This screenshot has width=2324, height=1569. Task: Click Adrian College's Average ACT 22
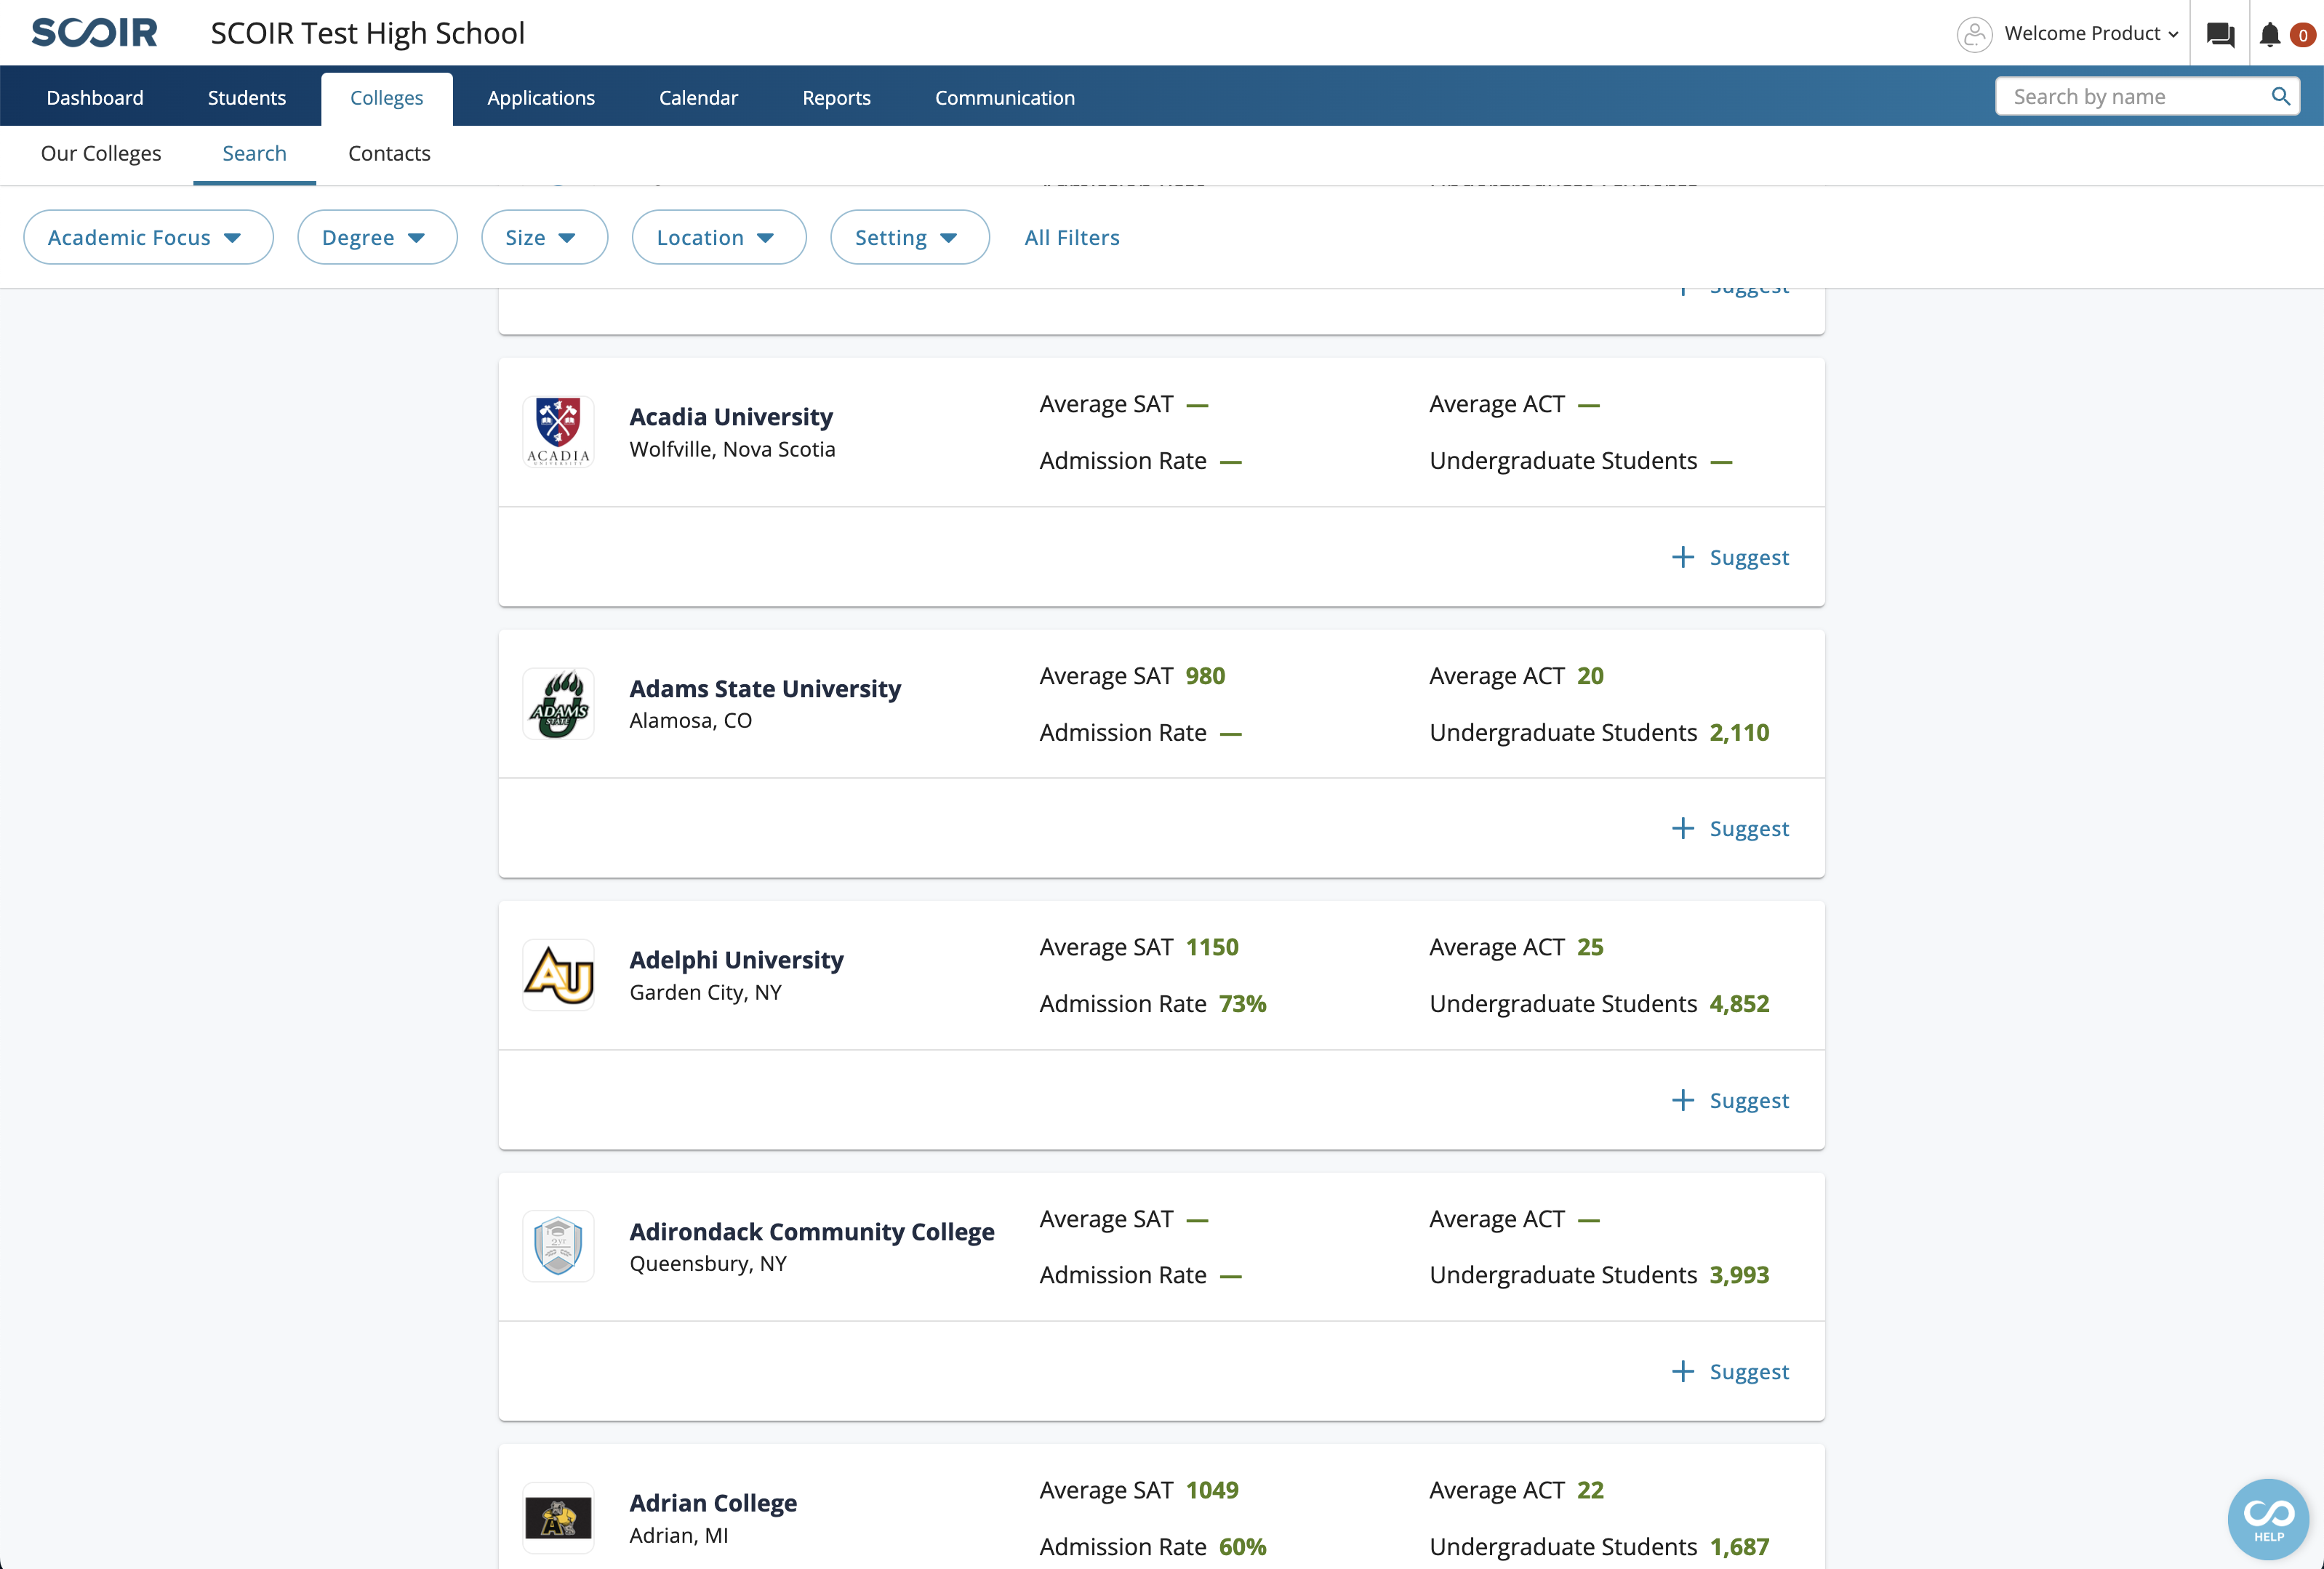point(1590,1489)
